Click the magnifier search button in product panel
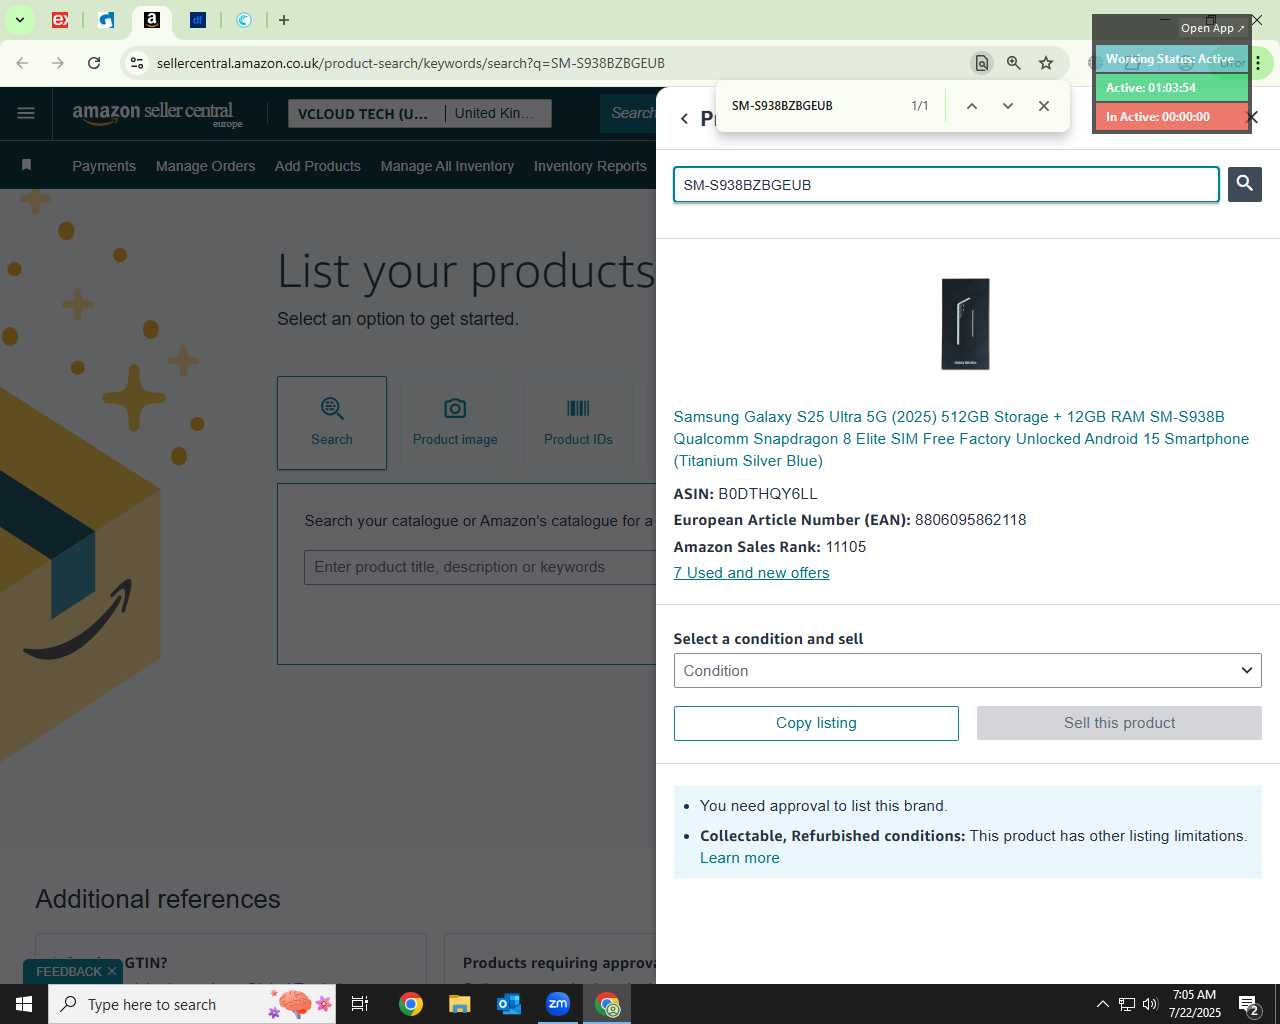The image size is (1280, 1024). pyautogui.click(x=1244, y=184)
